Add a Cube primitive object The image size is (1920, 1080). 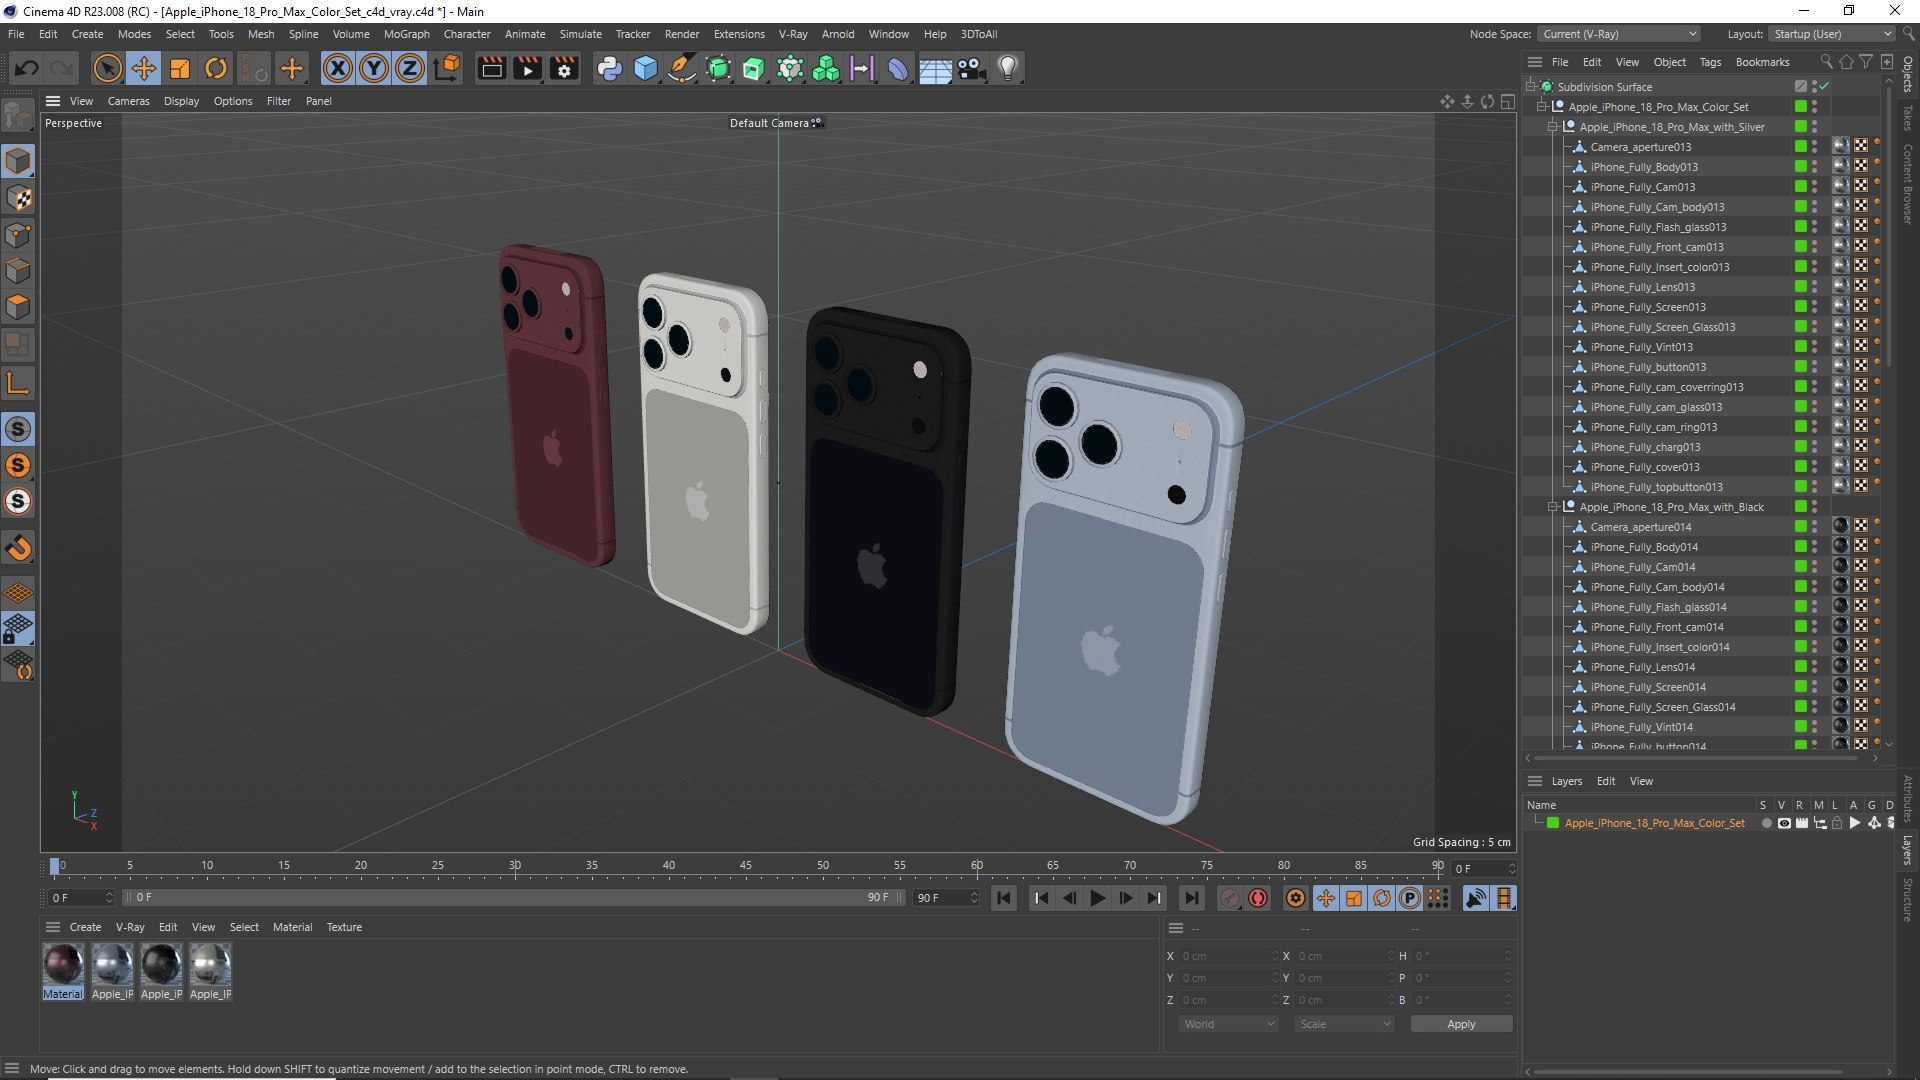[x=646, y=68]
